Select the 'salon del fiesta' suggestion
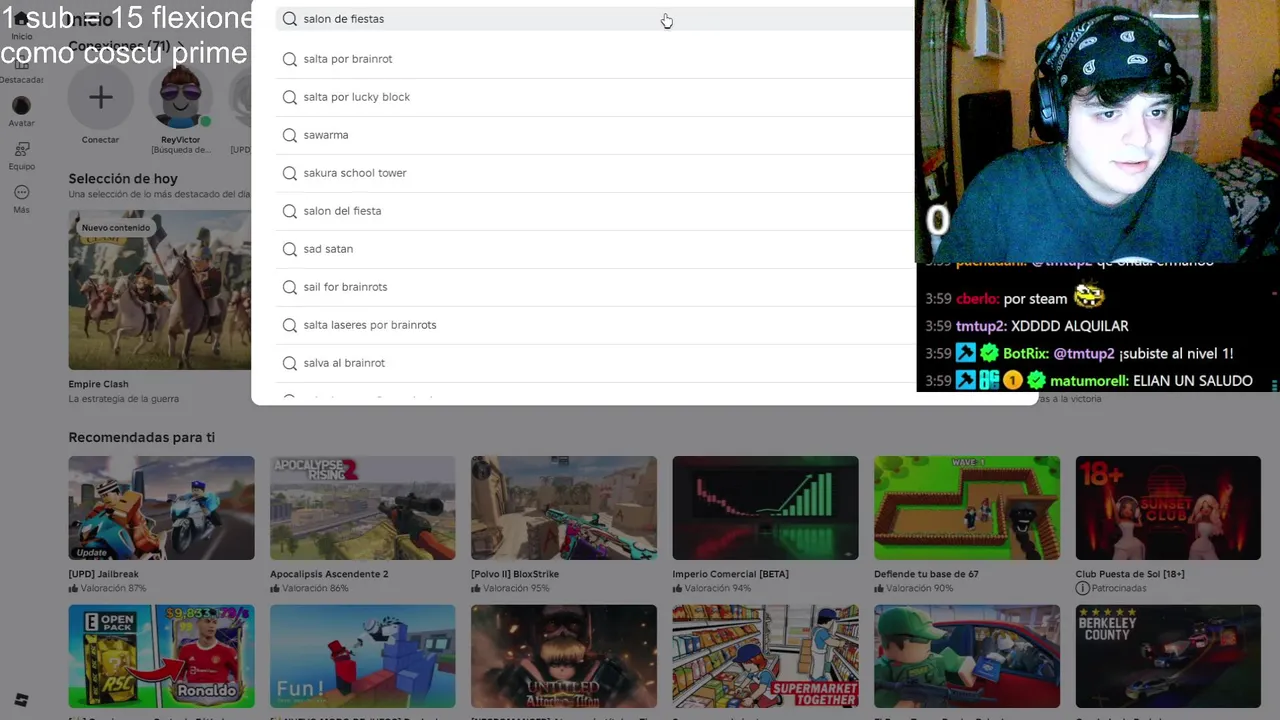 (595, 211)
